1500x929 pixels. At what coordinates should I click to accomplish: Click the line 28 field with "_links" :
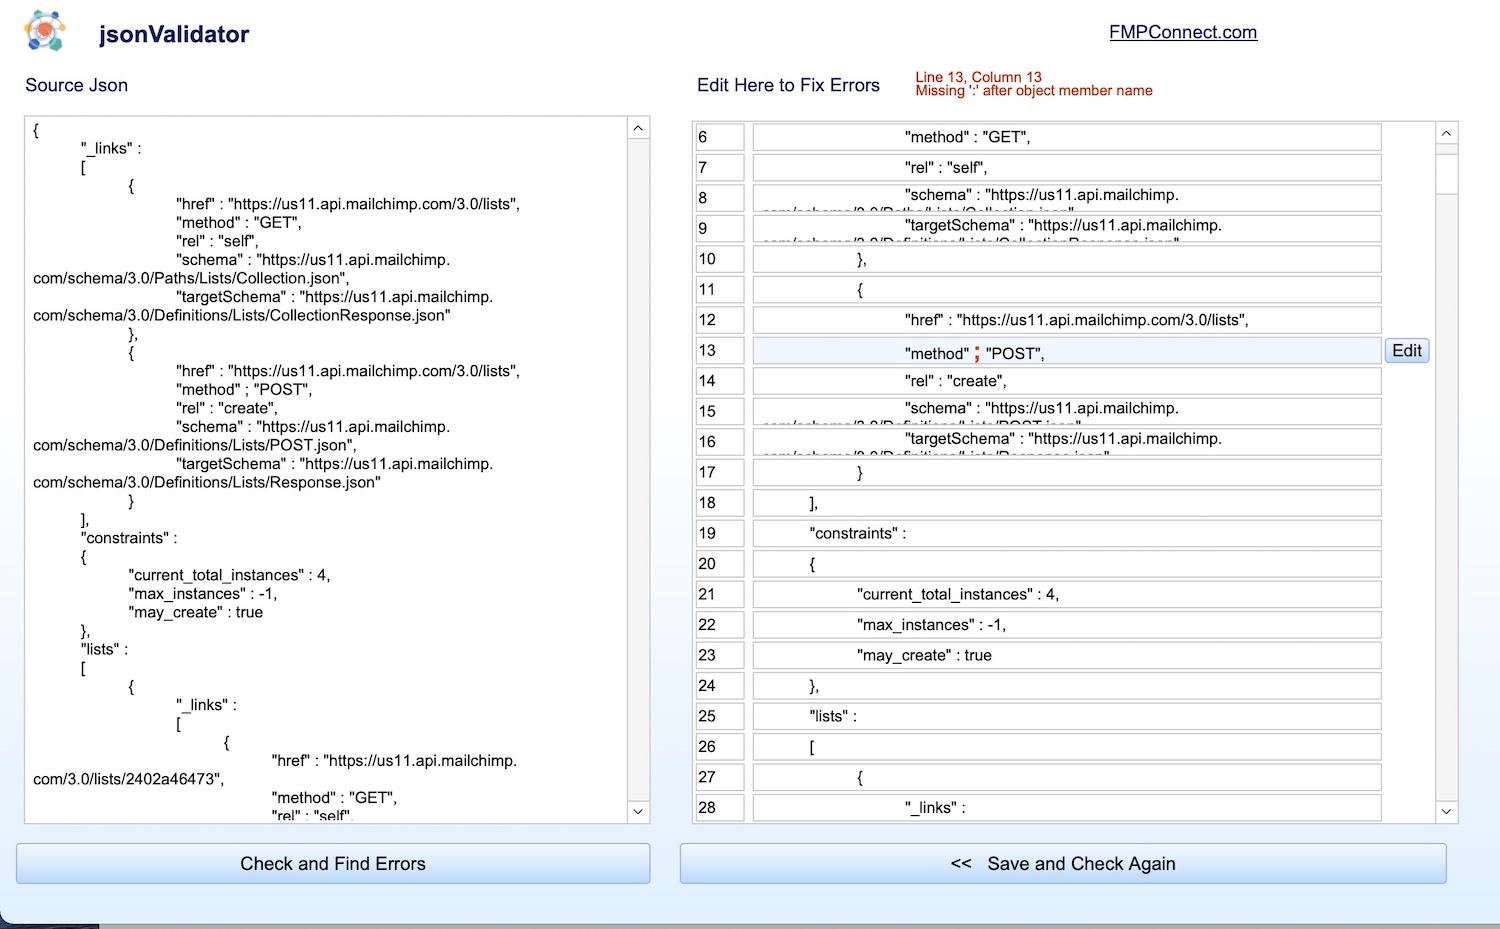tap(1067, 807)
